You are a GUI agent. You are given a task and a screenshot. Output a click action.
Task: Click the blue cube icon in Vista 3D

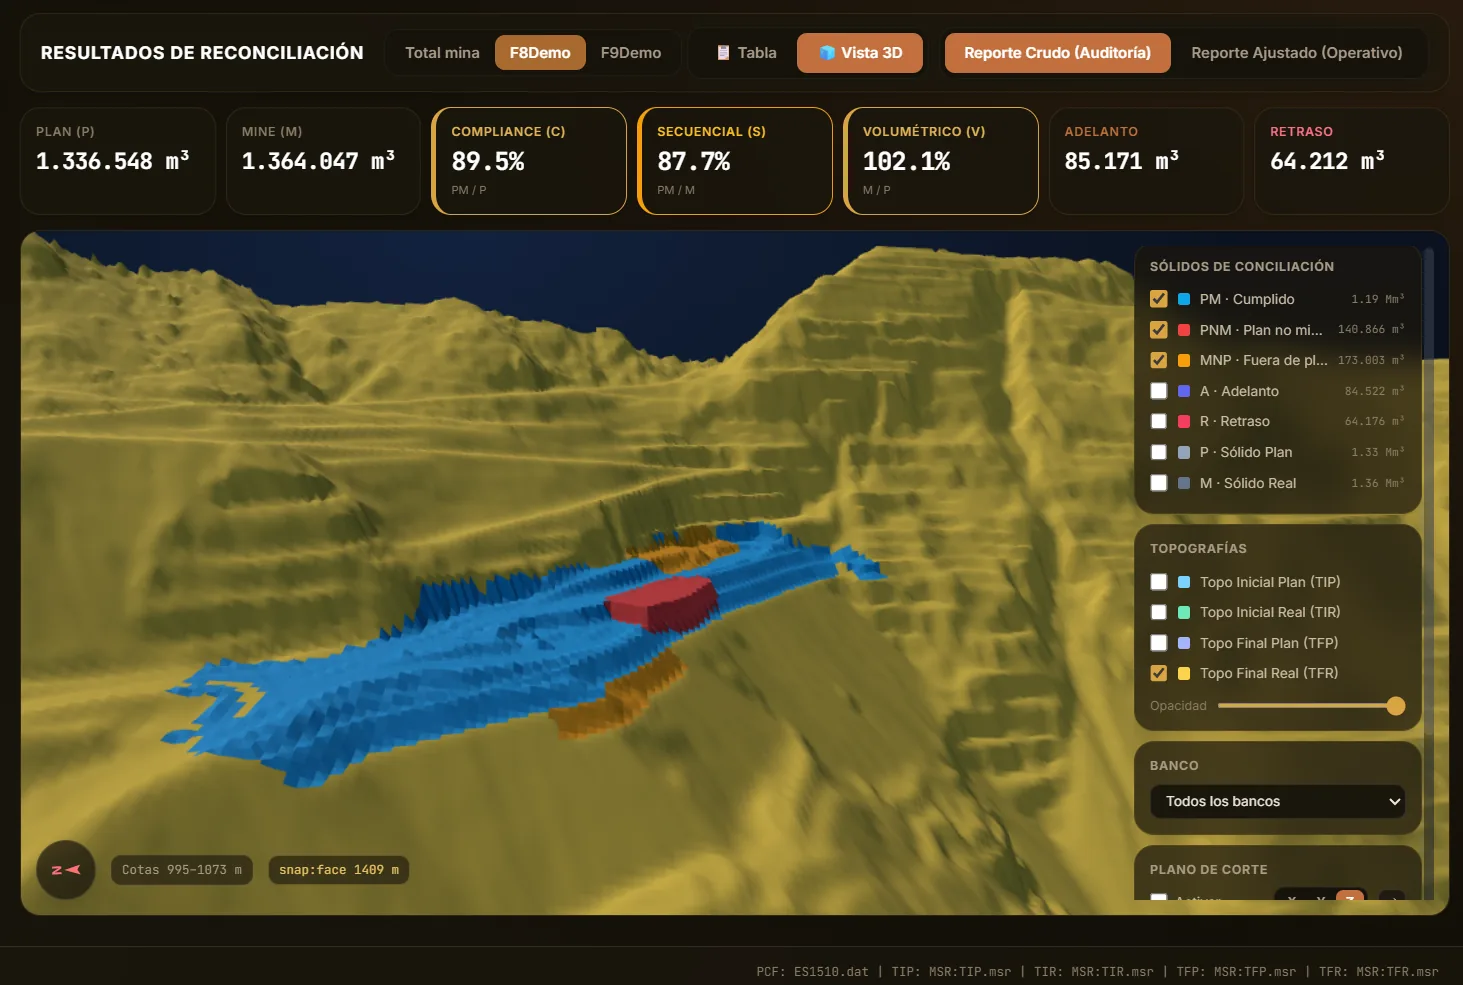(x=827, y=53)
